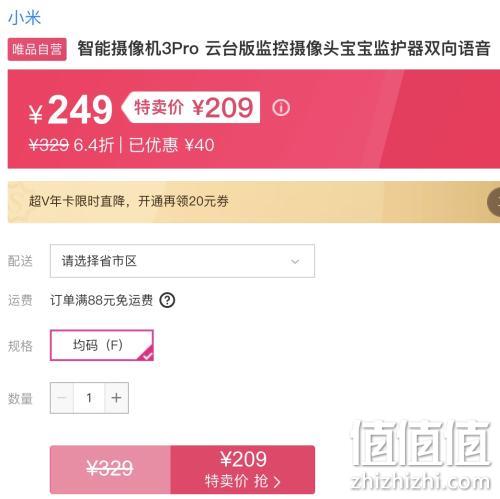Screen dimensions: 500x499
Task: Open the 请选择省市区 delivery dropdown
Action: point(182,261)
